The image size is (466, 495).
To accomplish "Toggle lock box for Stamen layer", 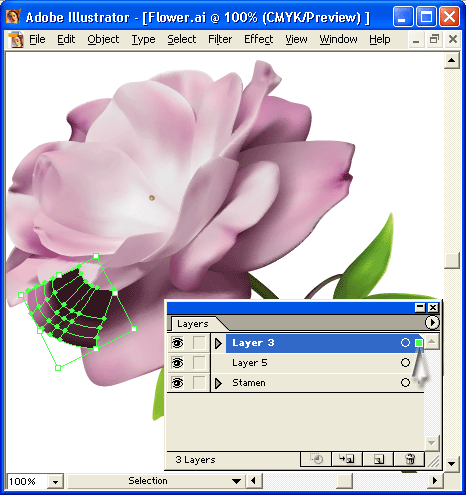I will 199,383.
